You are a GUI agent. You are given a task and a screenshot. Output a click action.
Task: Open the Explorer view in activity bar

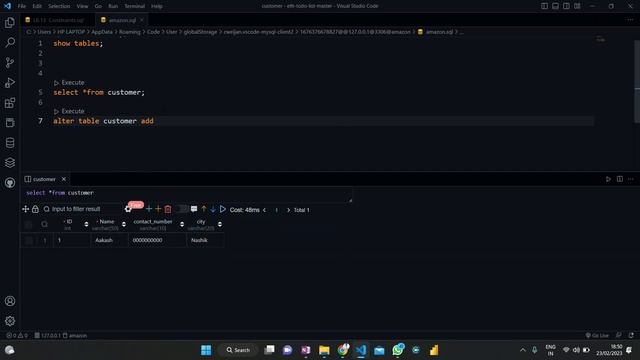(x=10, y=22)
